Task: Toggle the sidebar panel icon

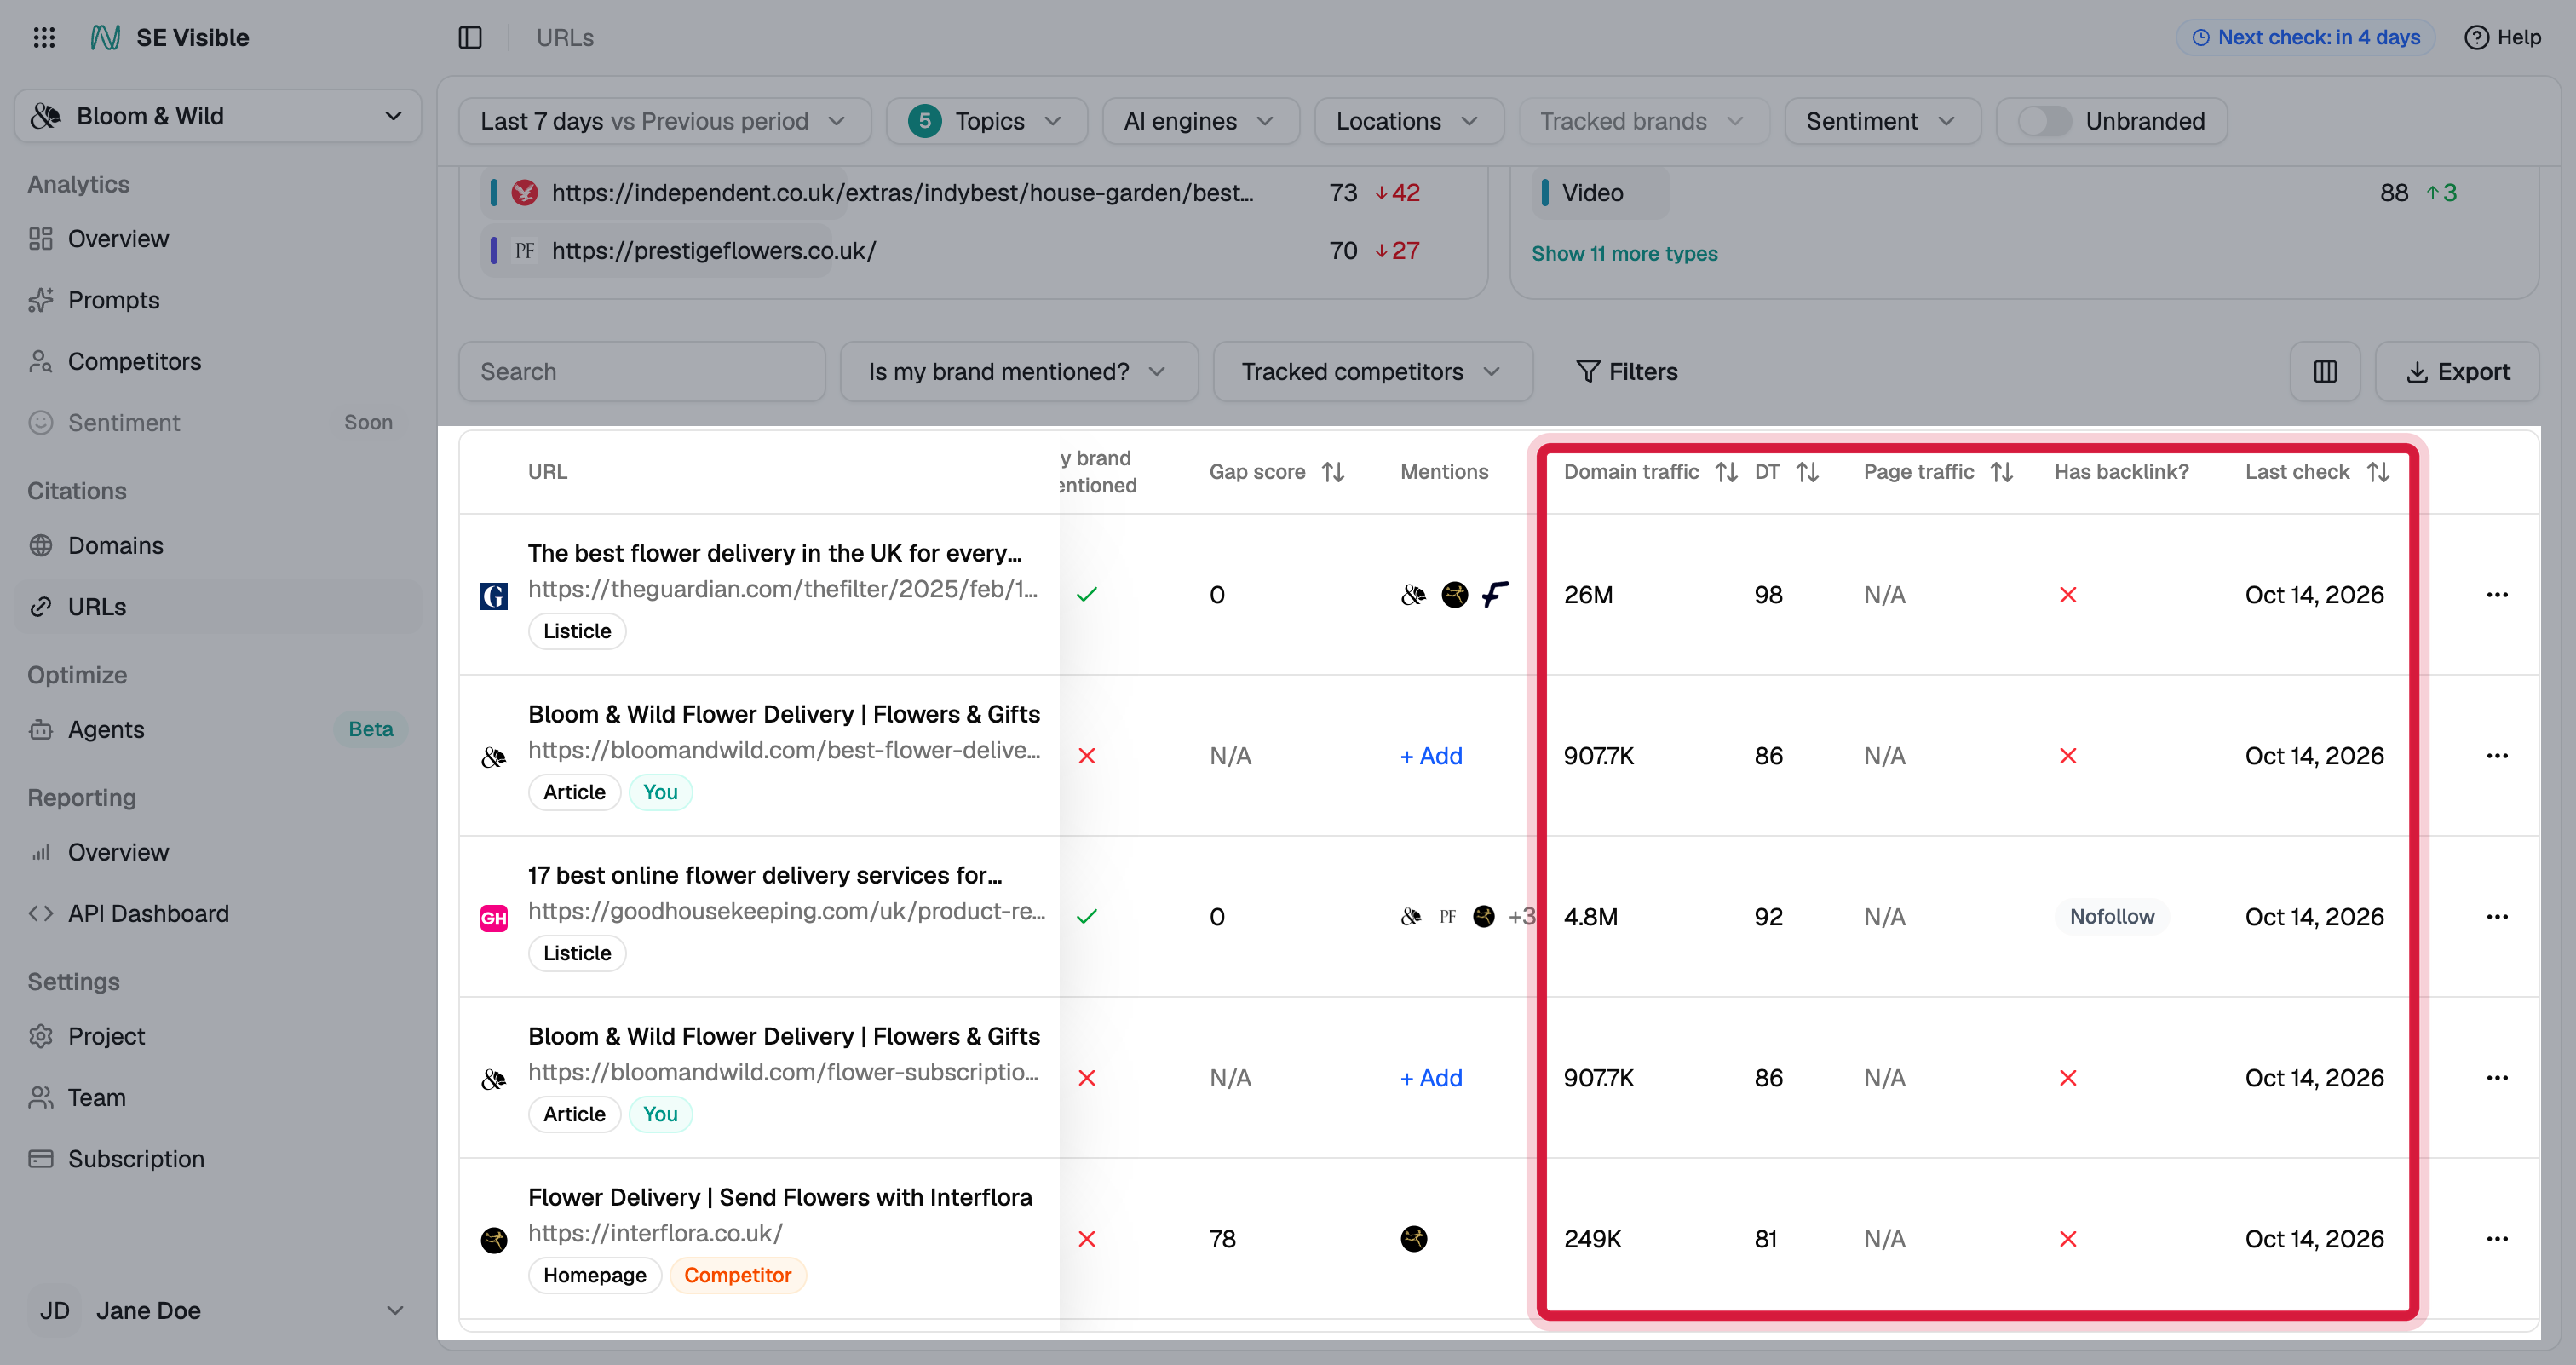Action: pyautogui.click(x=470, y=38)
